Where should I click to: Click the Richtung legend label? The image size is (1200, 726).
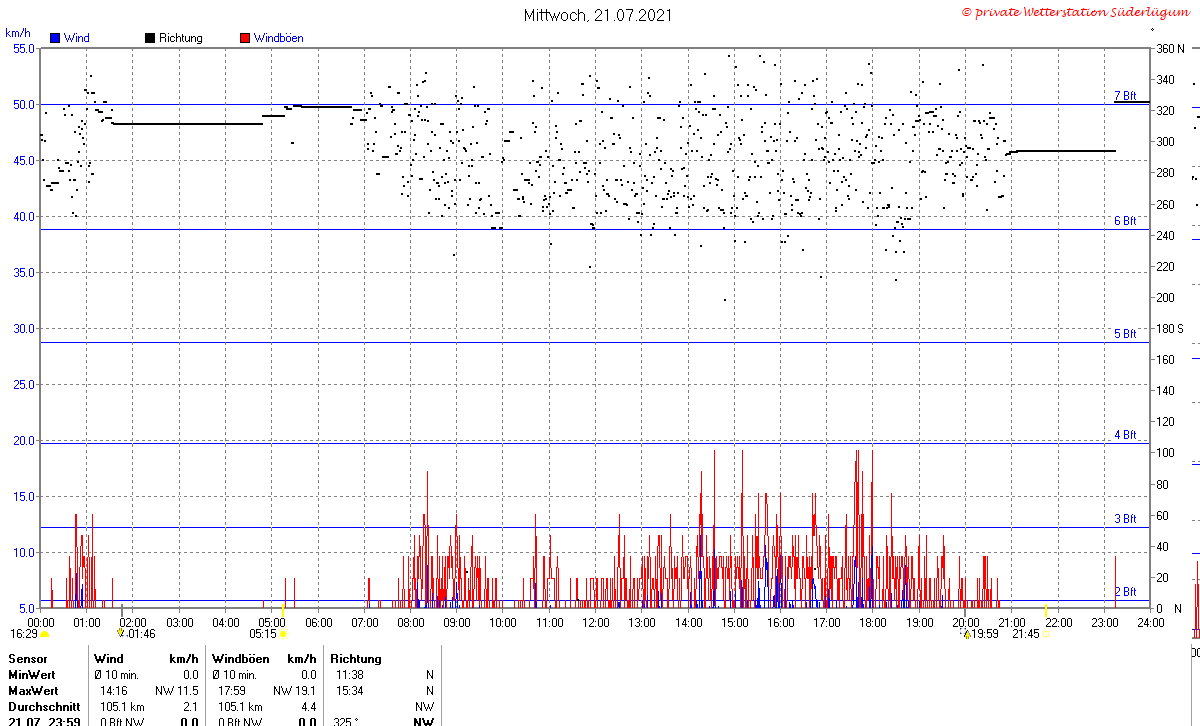click(181, 38)
